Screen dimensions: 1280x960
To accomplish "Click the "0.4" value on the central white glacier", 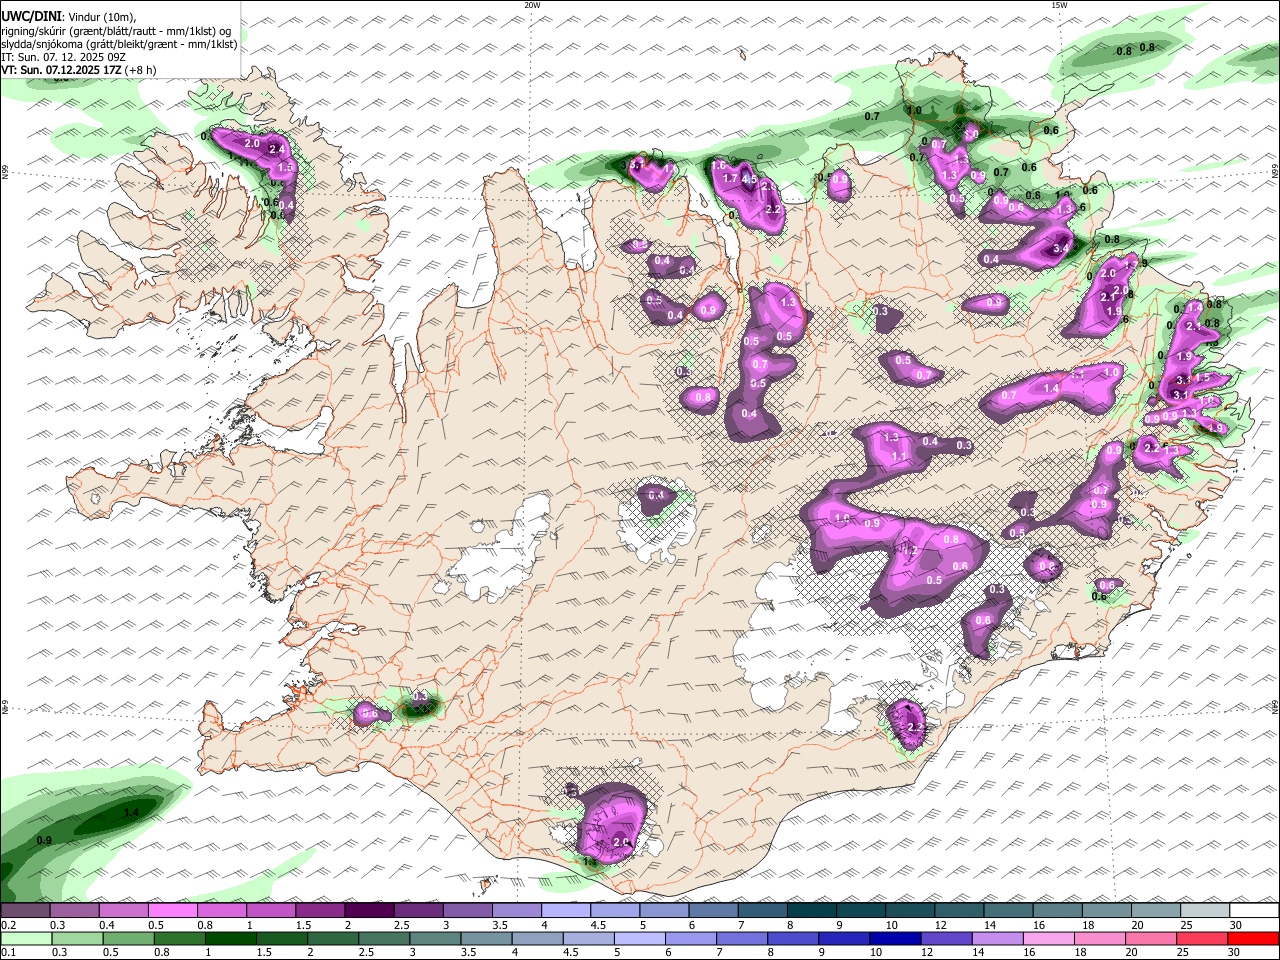I will [657, 495].
